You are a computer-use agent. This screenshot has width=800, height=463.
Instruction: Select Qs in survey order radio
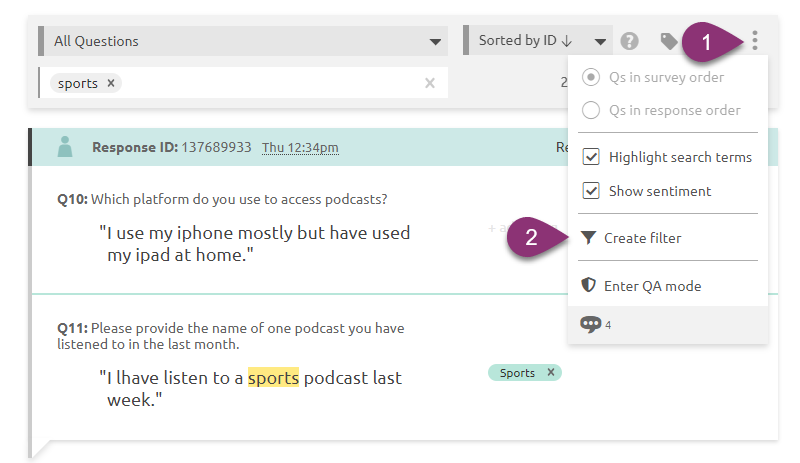591,77
